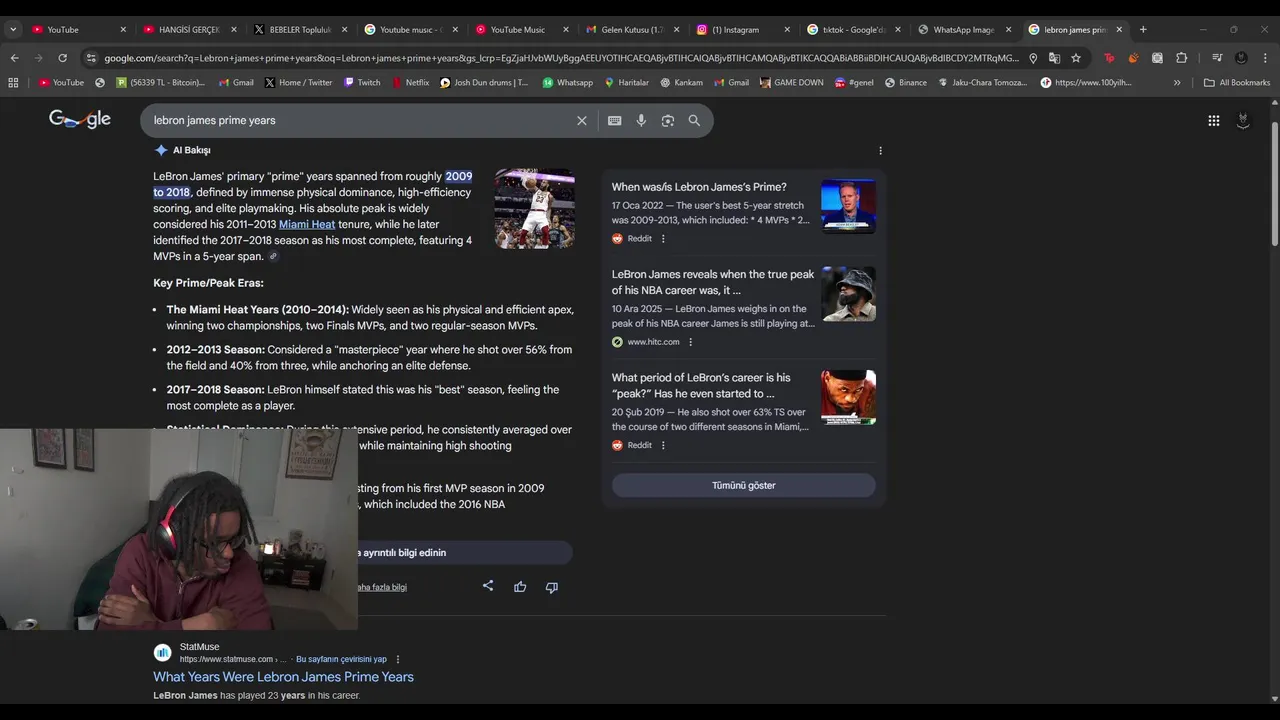1280x720 pixels.
Task: Open the Binance bookmark
Action: 905,82
